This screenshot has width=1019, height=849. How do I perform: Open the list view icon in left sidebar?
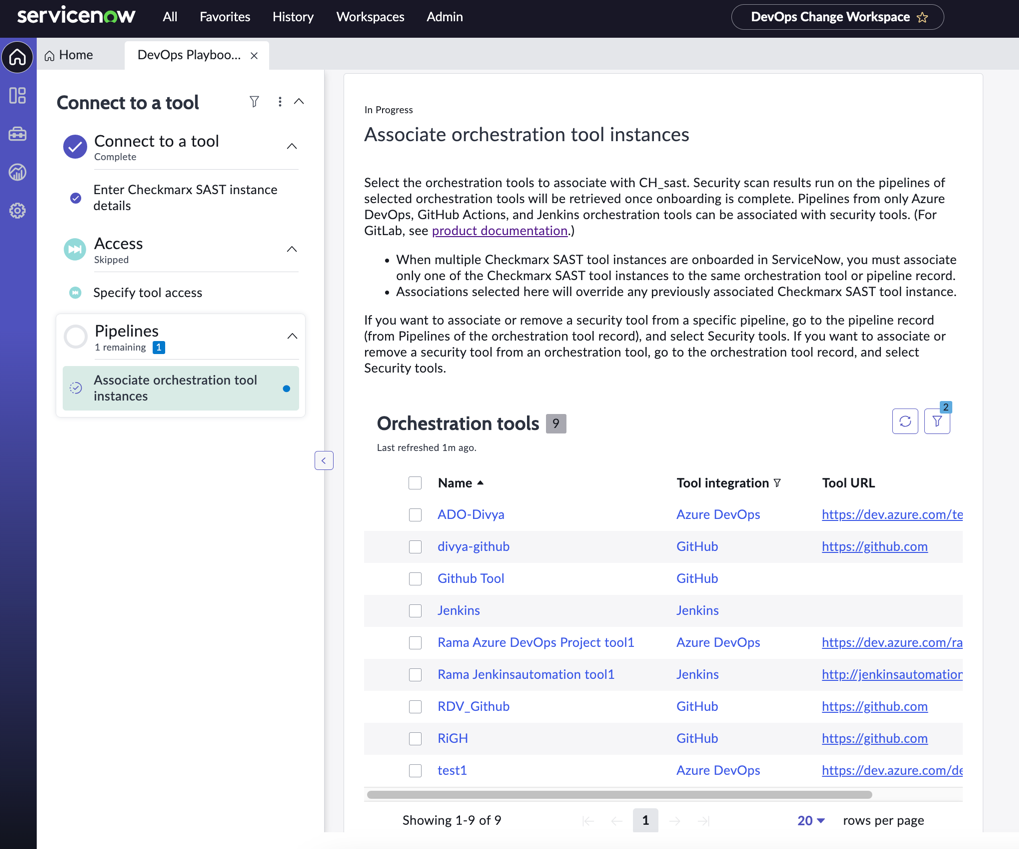(x=18, y=96)
